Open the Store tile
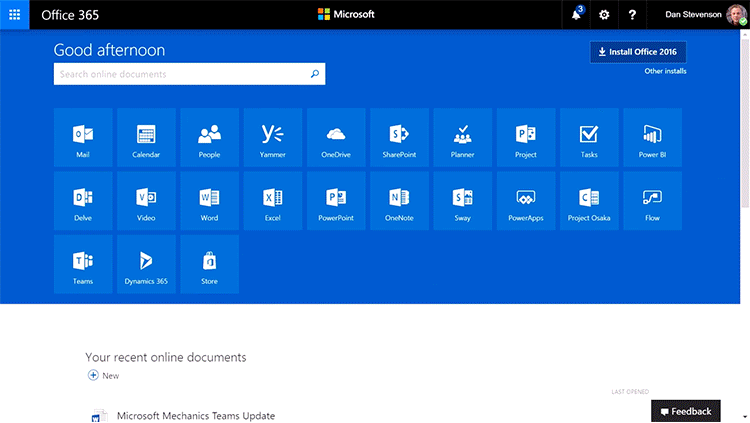The width and height of the screenshot is (750, 423). (x=210, y=264)
